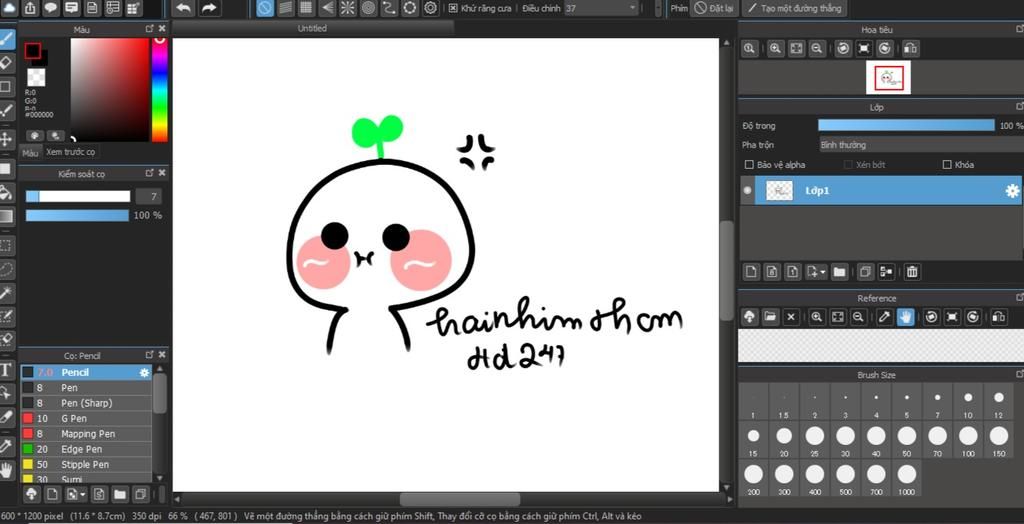Image resolution: width=1024 pixels, height=524 pixels.
Task: Click the navigator preview thumbnail
Action: [x=888, y=78]
